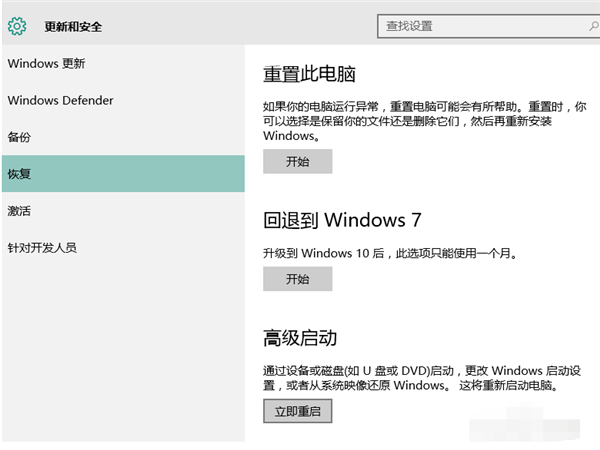This screenshot has height=450, width=600.
Task: Click the 回退到 Windows 7 heading
Action: pyautogui.click(x=342, y=220)
